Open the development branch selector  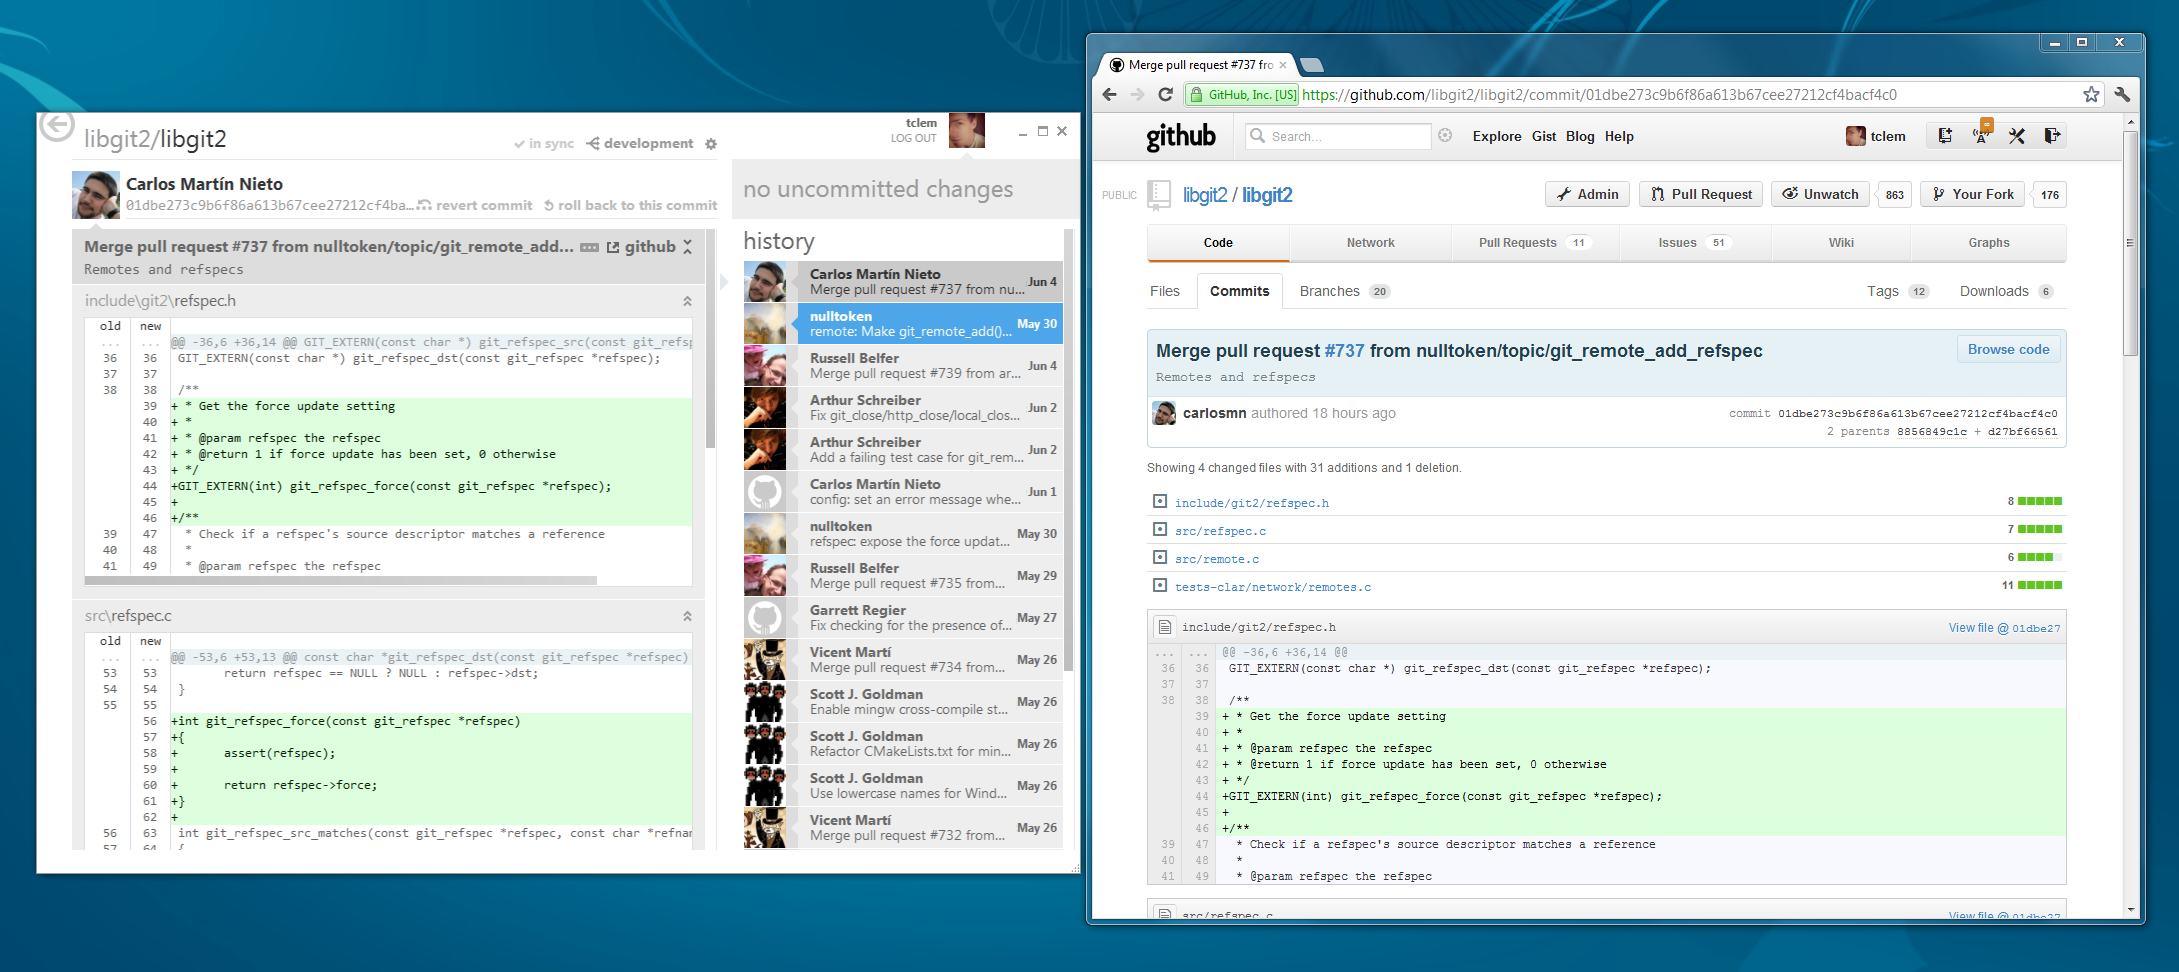(640, 144)
